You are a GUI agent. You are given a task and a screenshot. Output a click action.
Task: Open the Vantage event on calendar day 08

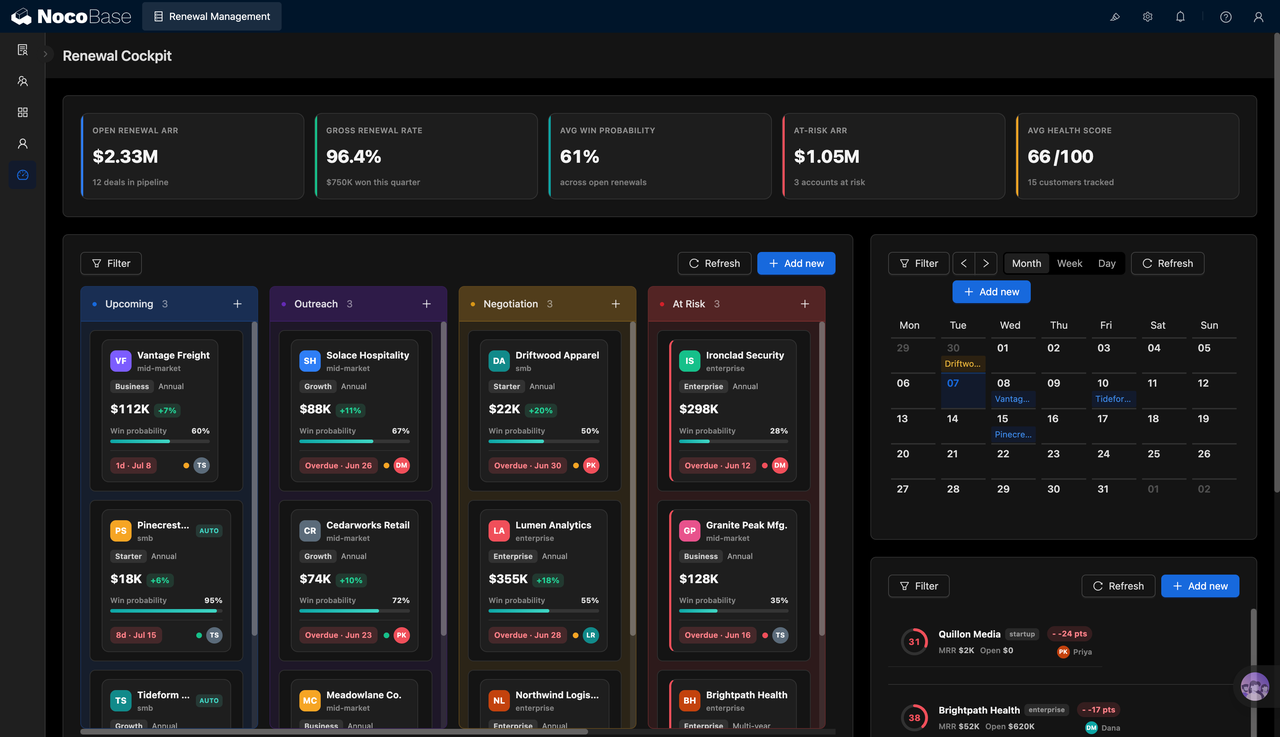pos(1012,399)
